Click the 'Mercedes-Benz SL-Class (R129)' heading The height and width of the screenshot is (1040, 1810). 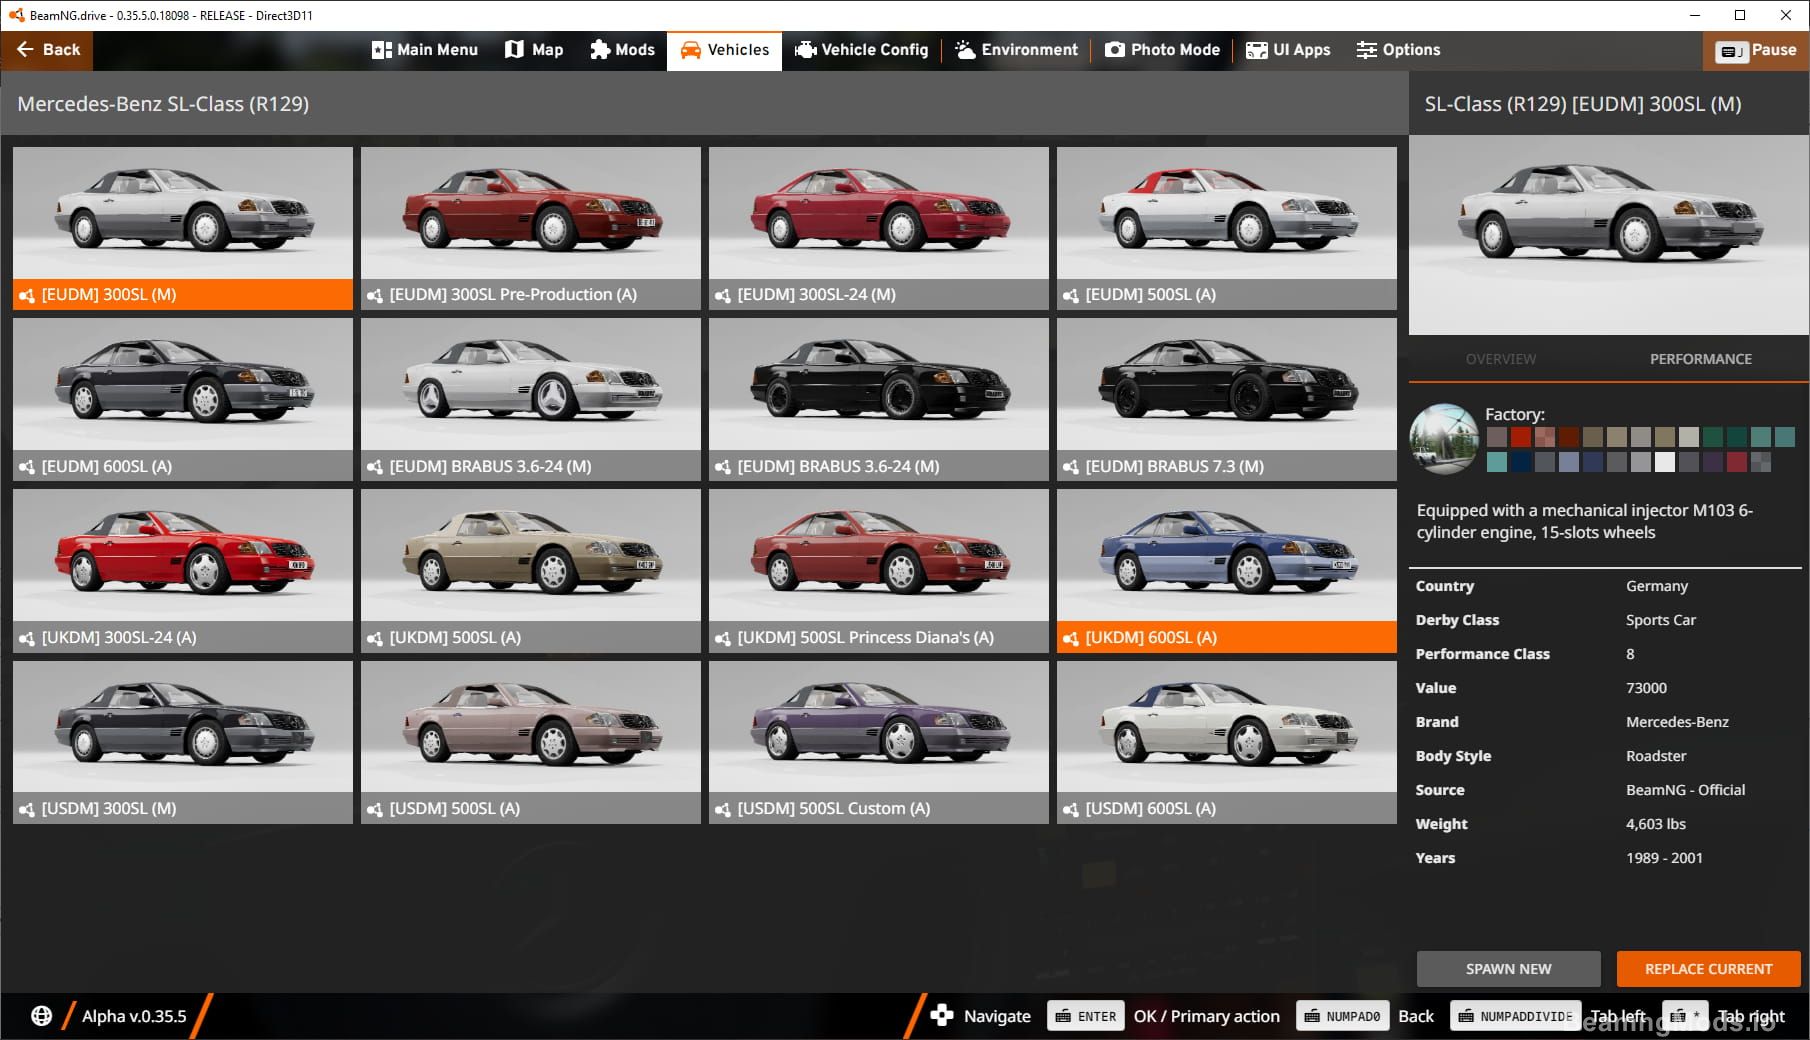pyautogui.click(x=163, y=104)
